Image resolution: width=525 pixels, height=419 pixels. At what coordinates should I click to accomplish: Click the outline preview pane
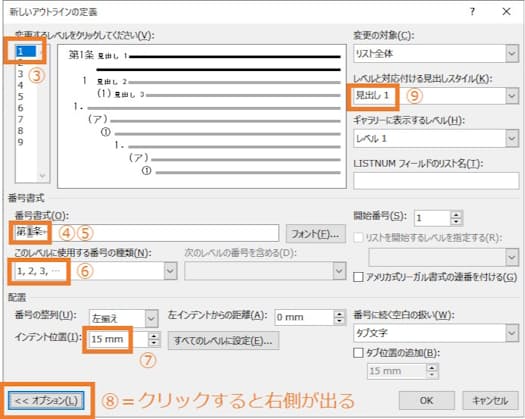pos(202,116)
